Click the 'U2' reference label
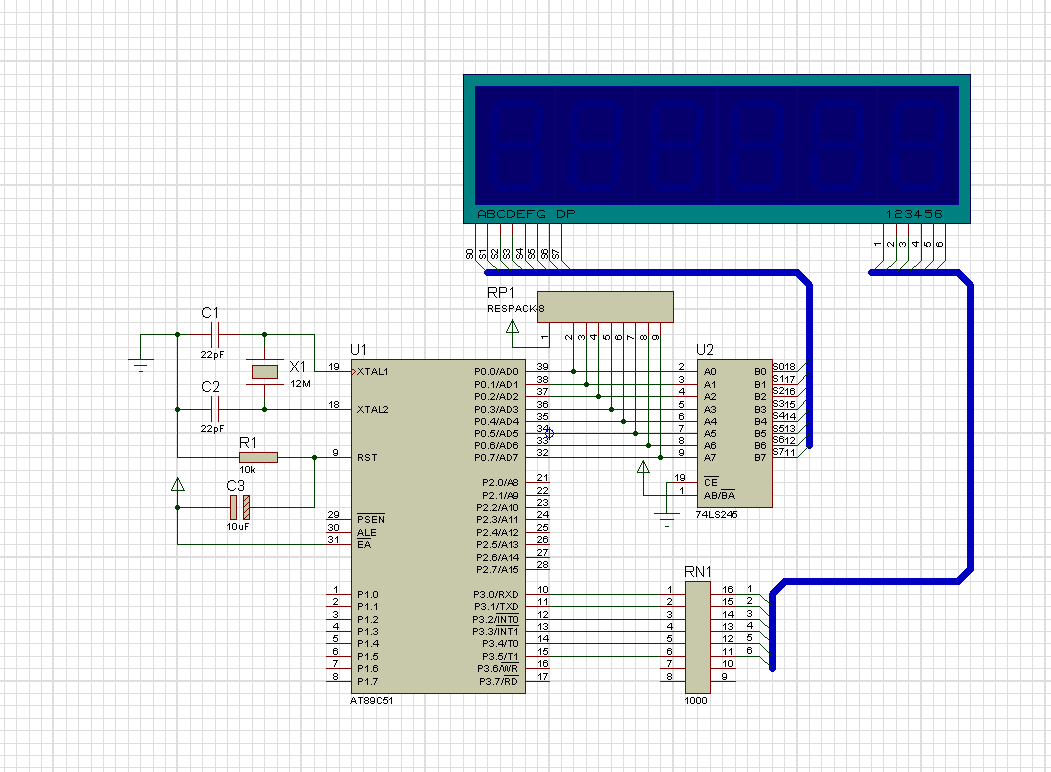This screenshot has height=772, width=1051. point(704,350)
